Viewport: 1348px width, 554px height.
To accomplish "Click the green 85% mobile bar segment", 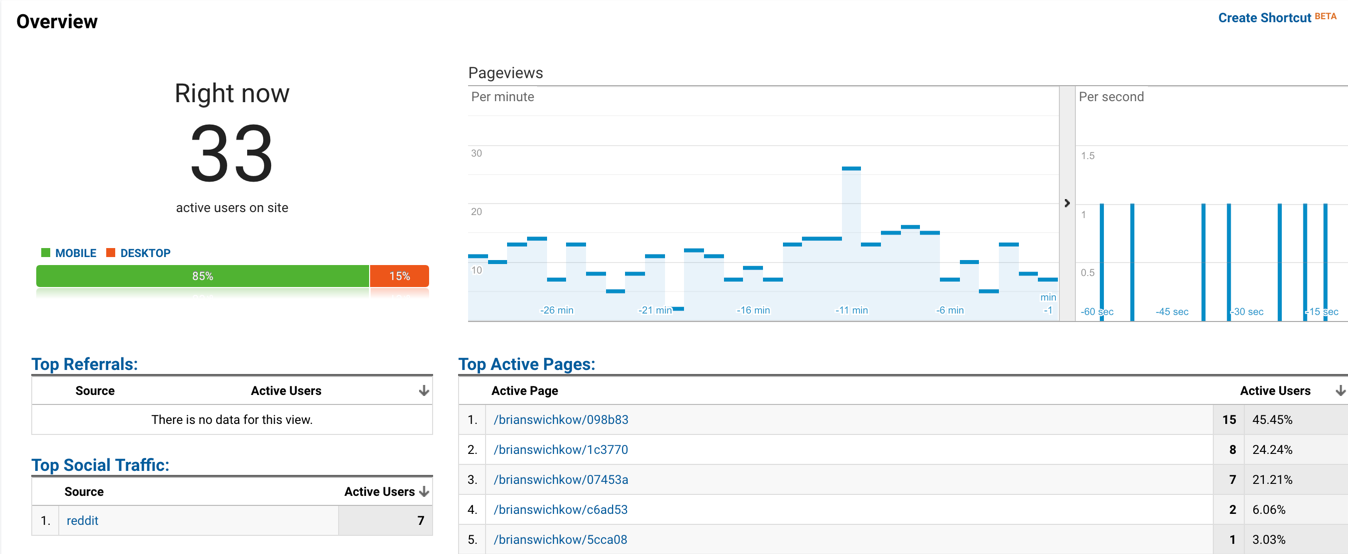I will coord(202,276).
